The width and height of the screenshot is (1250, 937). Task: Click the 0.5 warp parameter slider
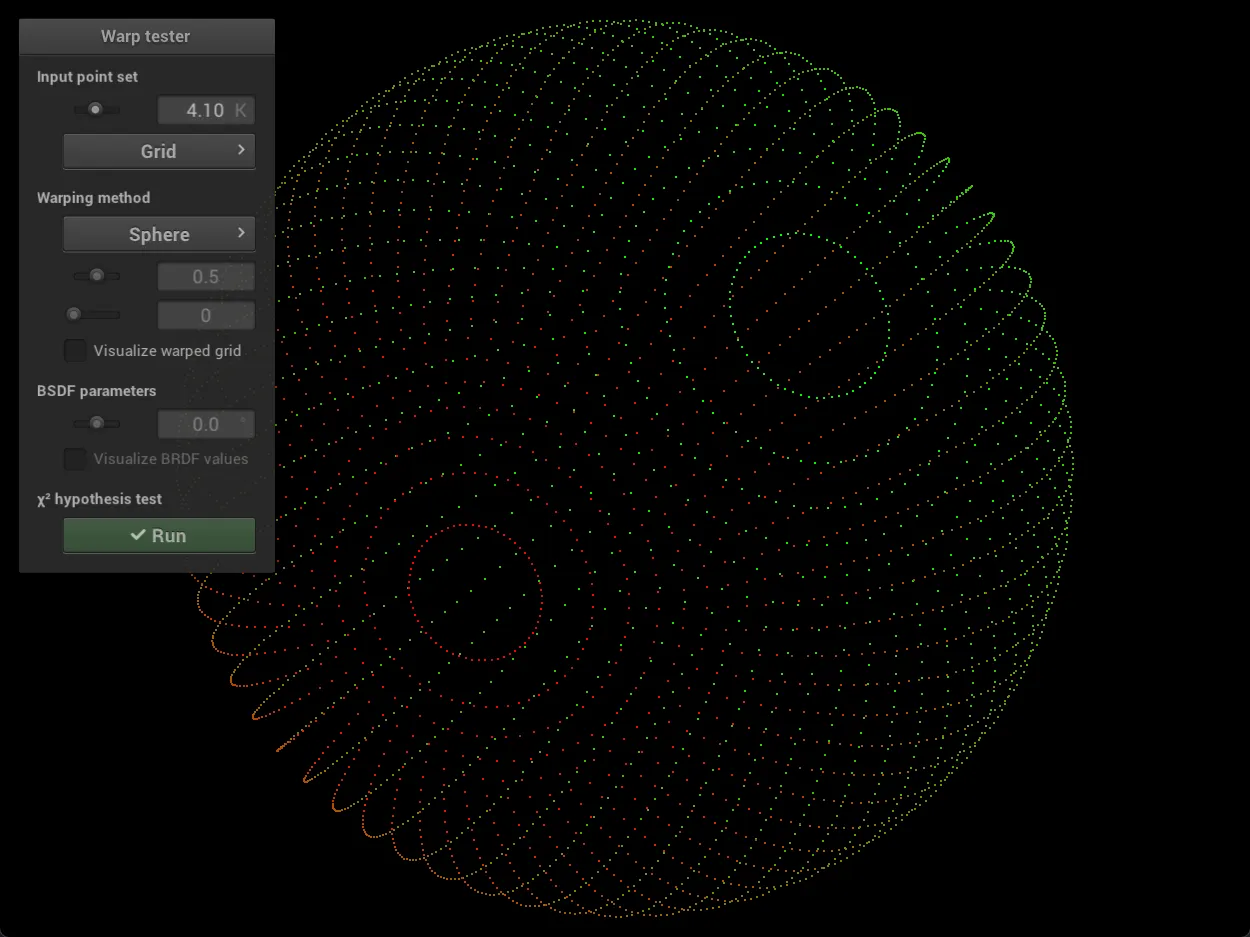click(96, 275)
